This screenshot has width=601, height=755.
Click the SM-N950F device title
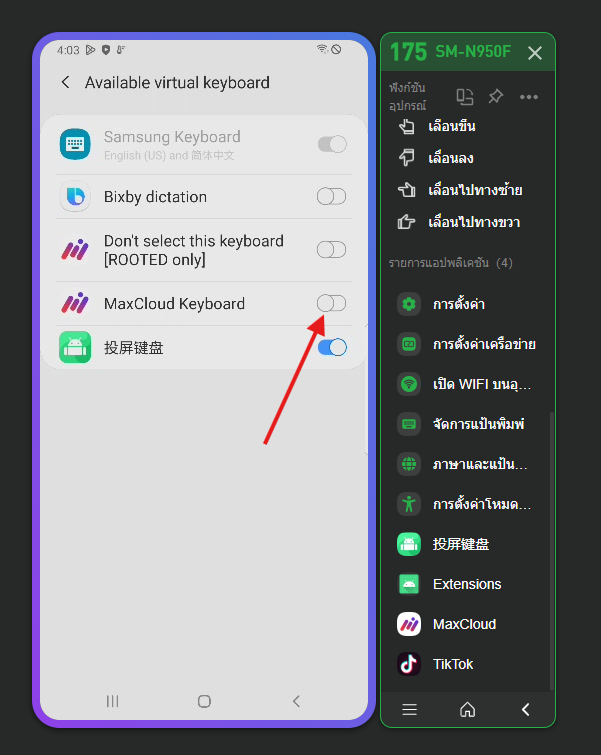pyautogui.click(x=473, y=52)
